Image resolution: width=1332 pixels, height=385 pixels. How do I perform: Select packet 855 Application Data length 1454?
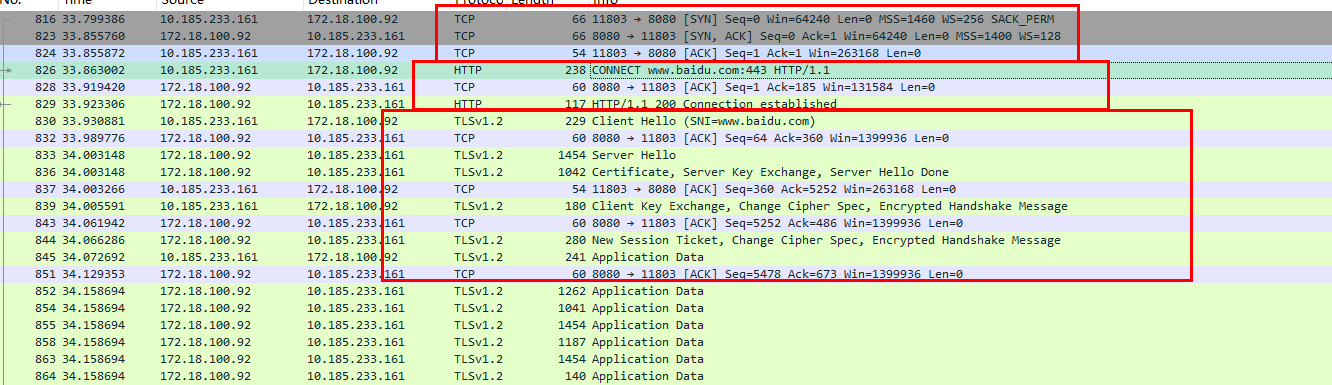(666, 325)
